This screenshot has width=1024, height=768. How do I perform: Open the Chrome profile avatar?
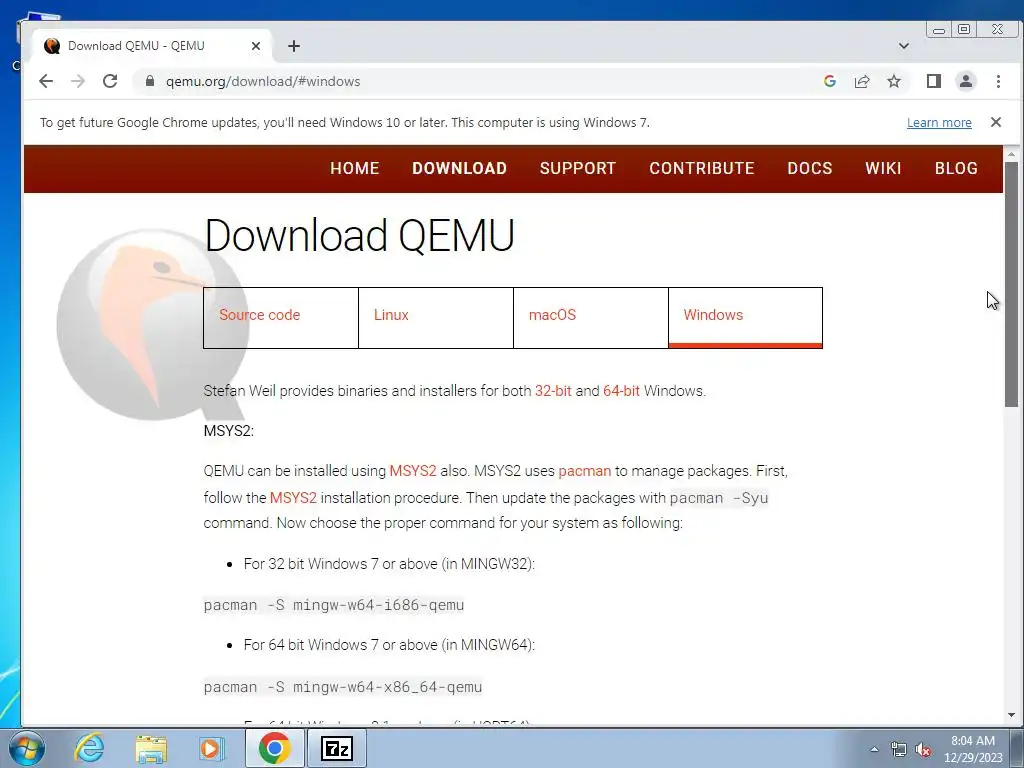click(966, 81)
